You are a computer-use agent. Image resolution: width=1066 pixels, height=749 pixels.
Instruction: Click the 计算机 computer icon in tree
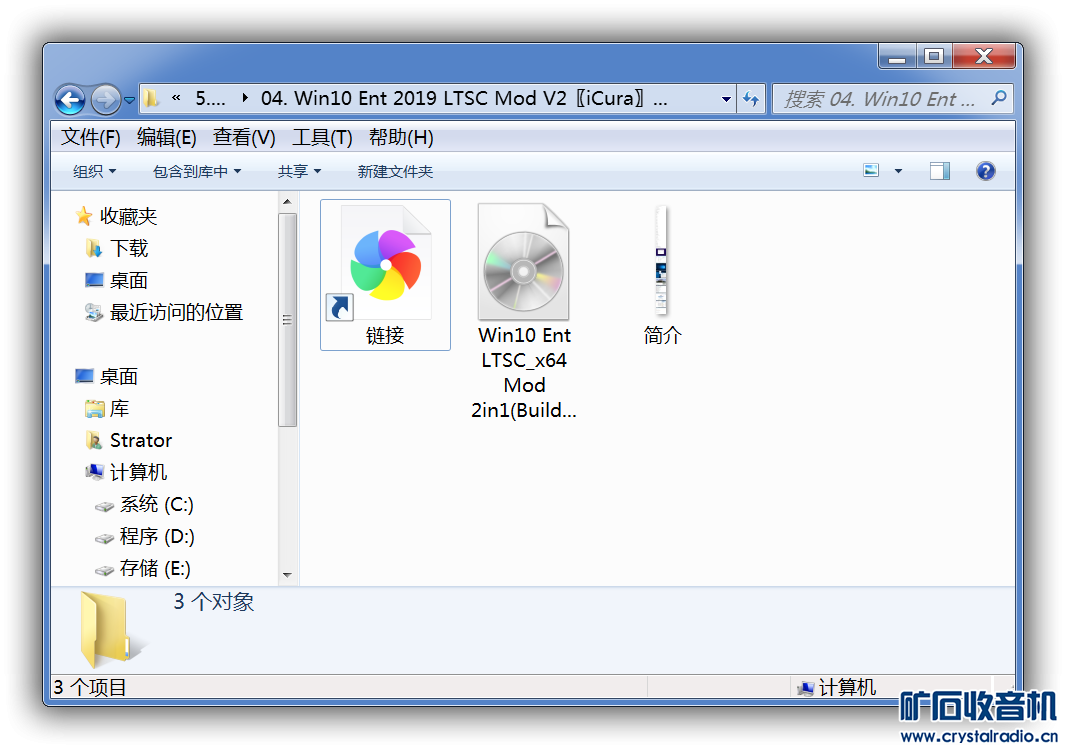coord(94,471)
